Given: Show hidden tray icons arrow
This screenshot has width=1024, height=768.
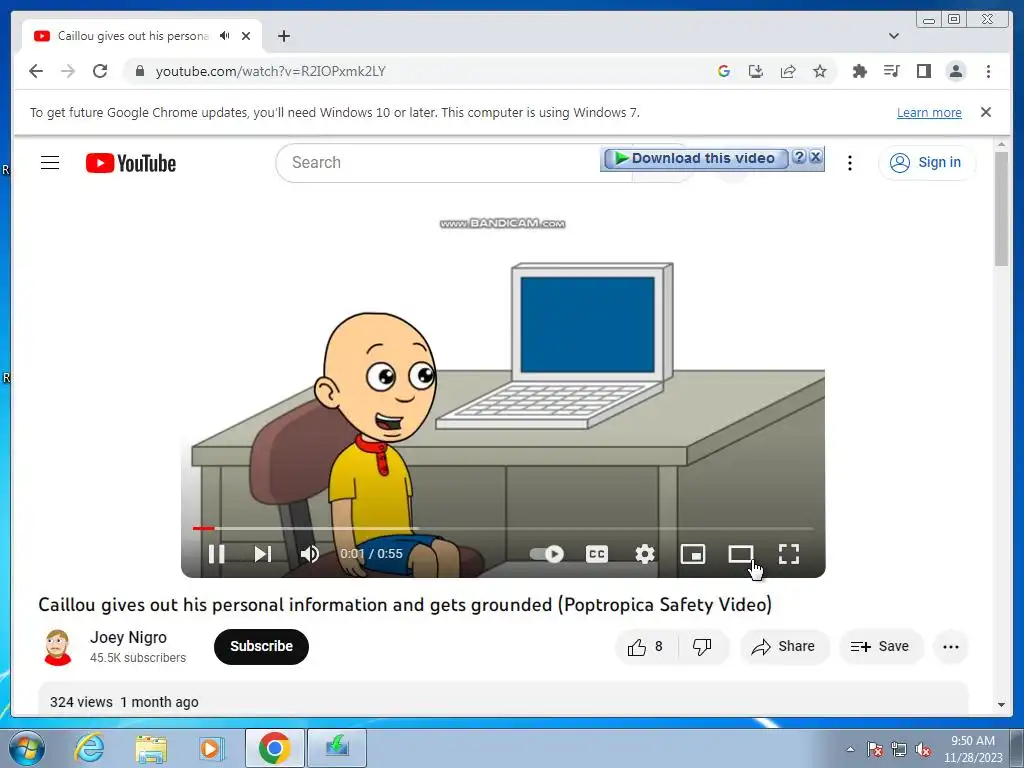Looking at the screenshot, I should point(850,749).
